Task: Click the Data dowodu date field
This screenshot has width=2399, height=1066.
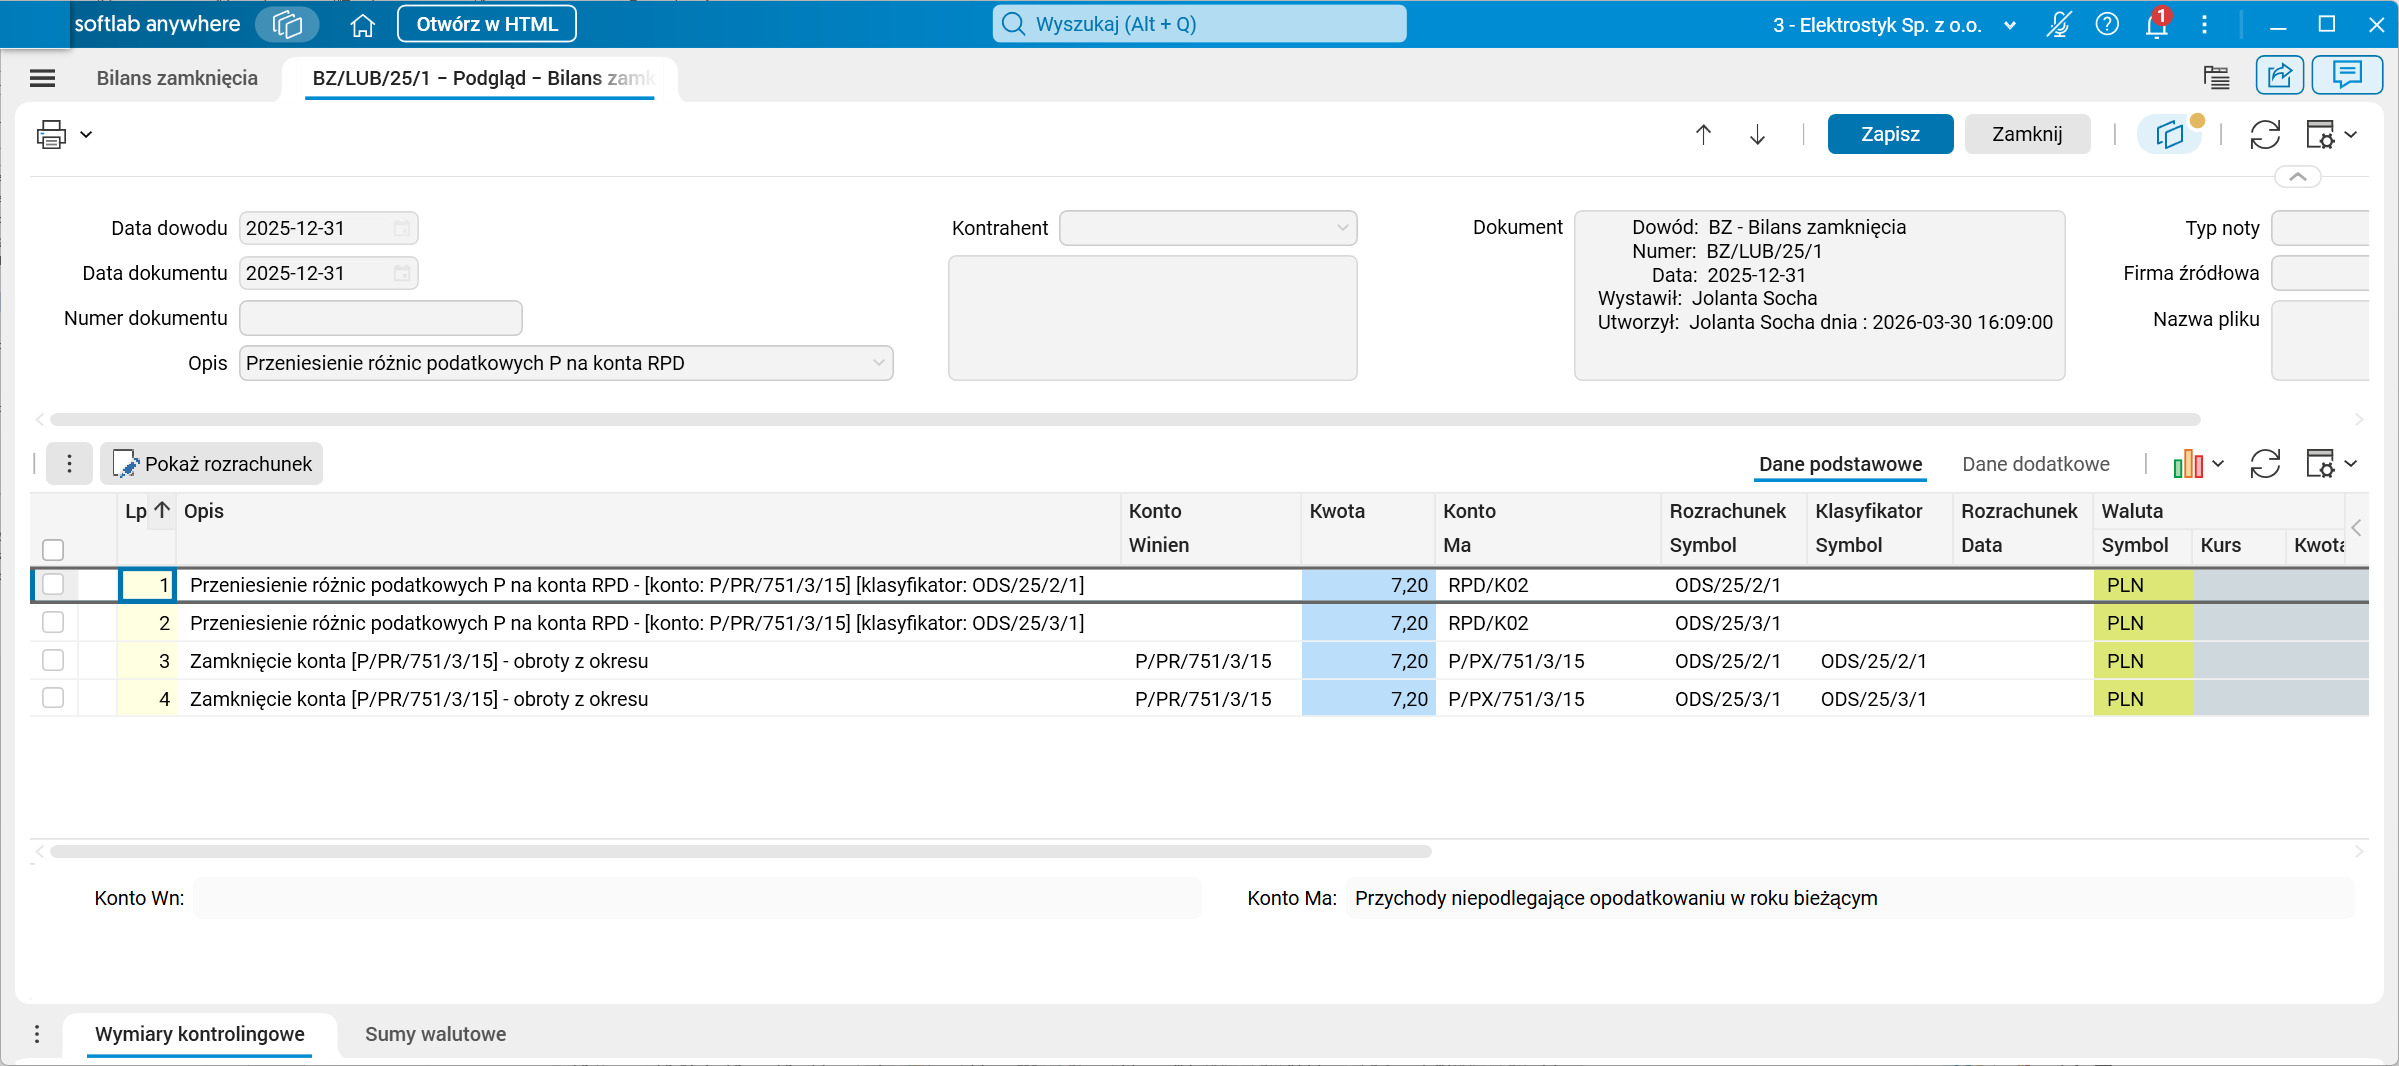Action: (328, 228)
